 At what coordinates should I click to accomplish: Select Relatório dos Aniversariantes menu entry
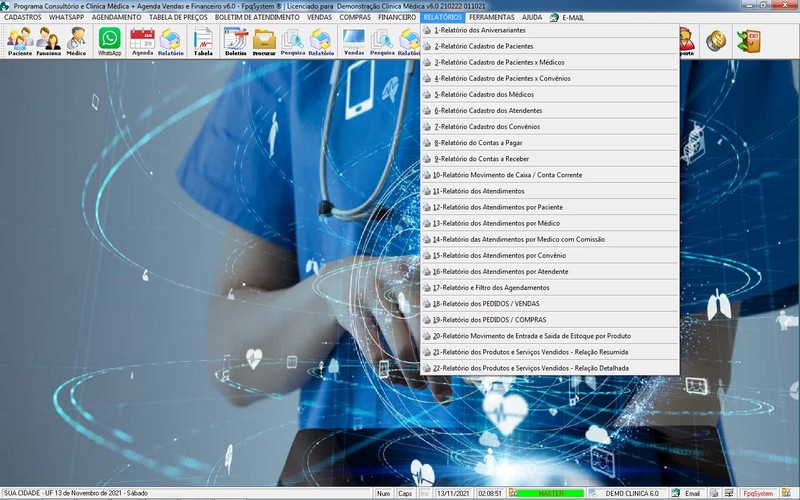coord(479,30)
